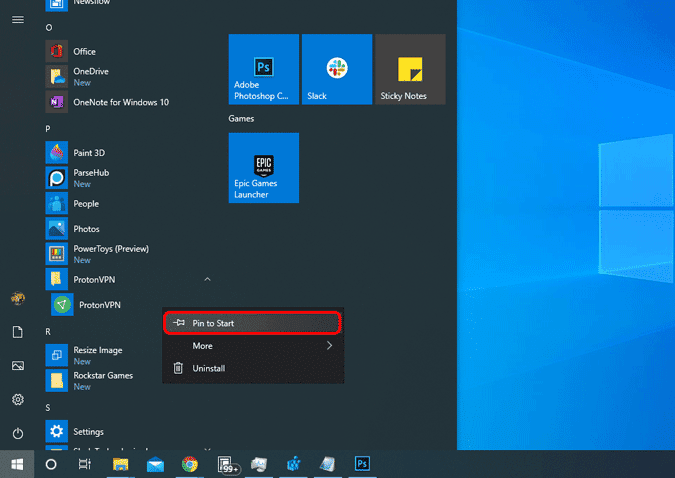Select Pin to Start in context menu
675x478 pixels.
coord(253,323)
